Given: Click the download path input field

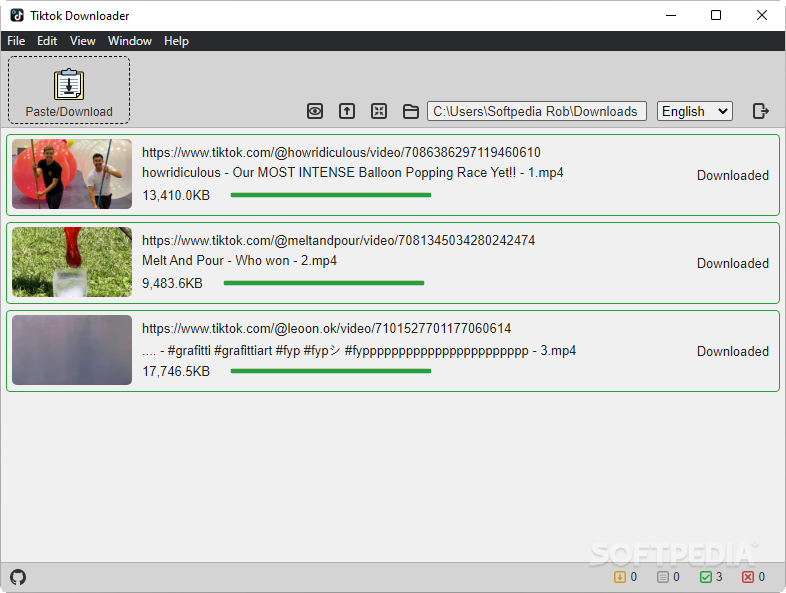Looking at the screenshot, I should (537, 111).
